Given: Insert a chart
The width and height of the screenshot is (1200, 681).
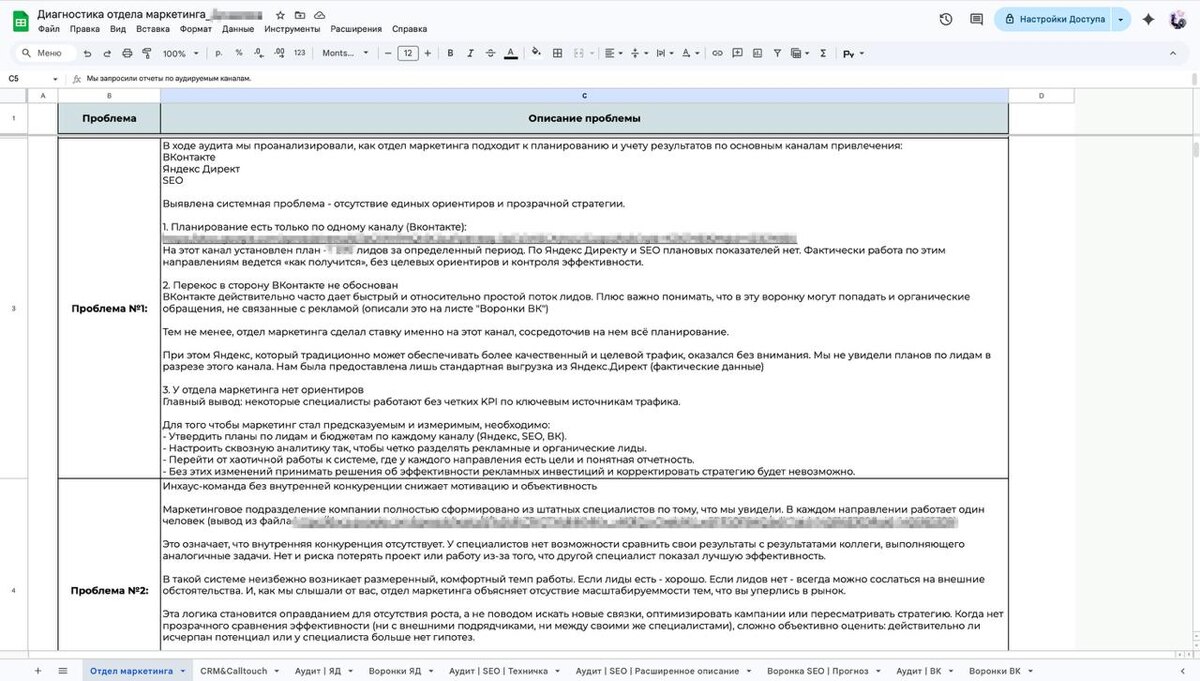Looking at the screenshot, I should point(756,53).
